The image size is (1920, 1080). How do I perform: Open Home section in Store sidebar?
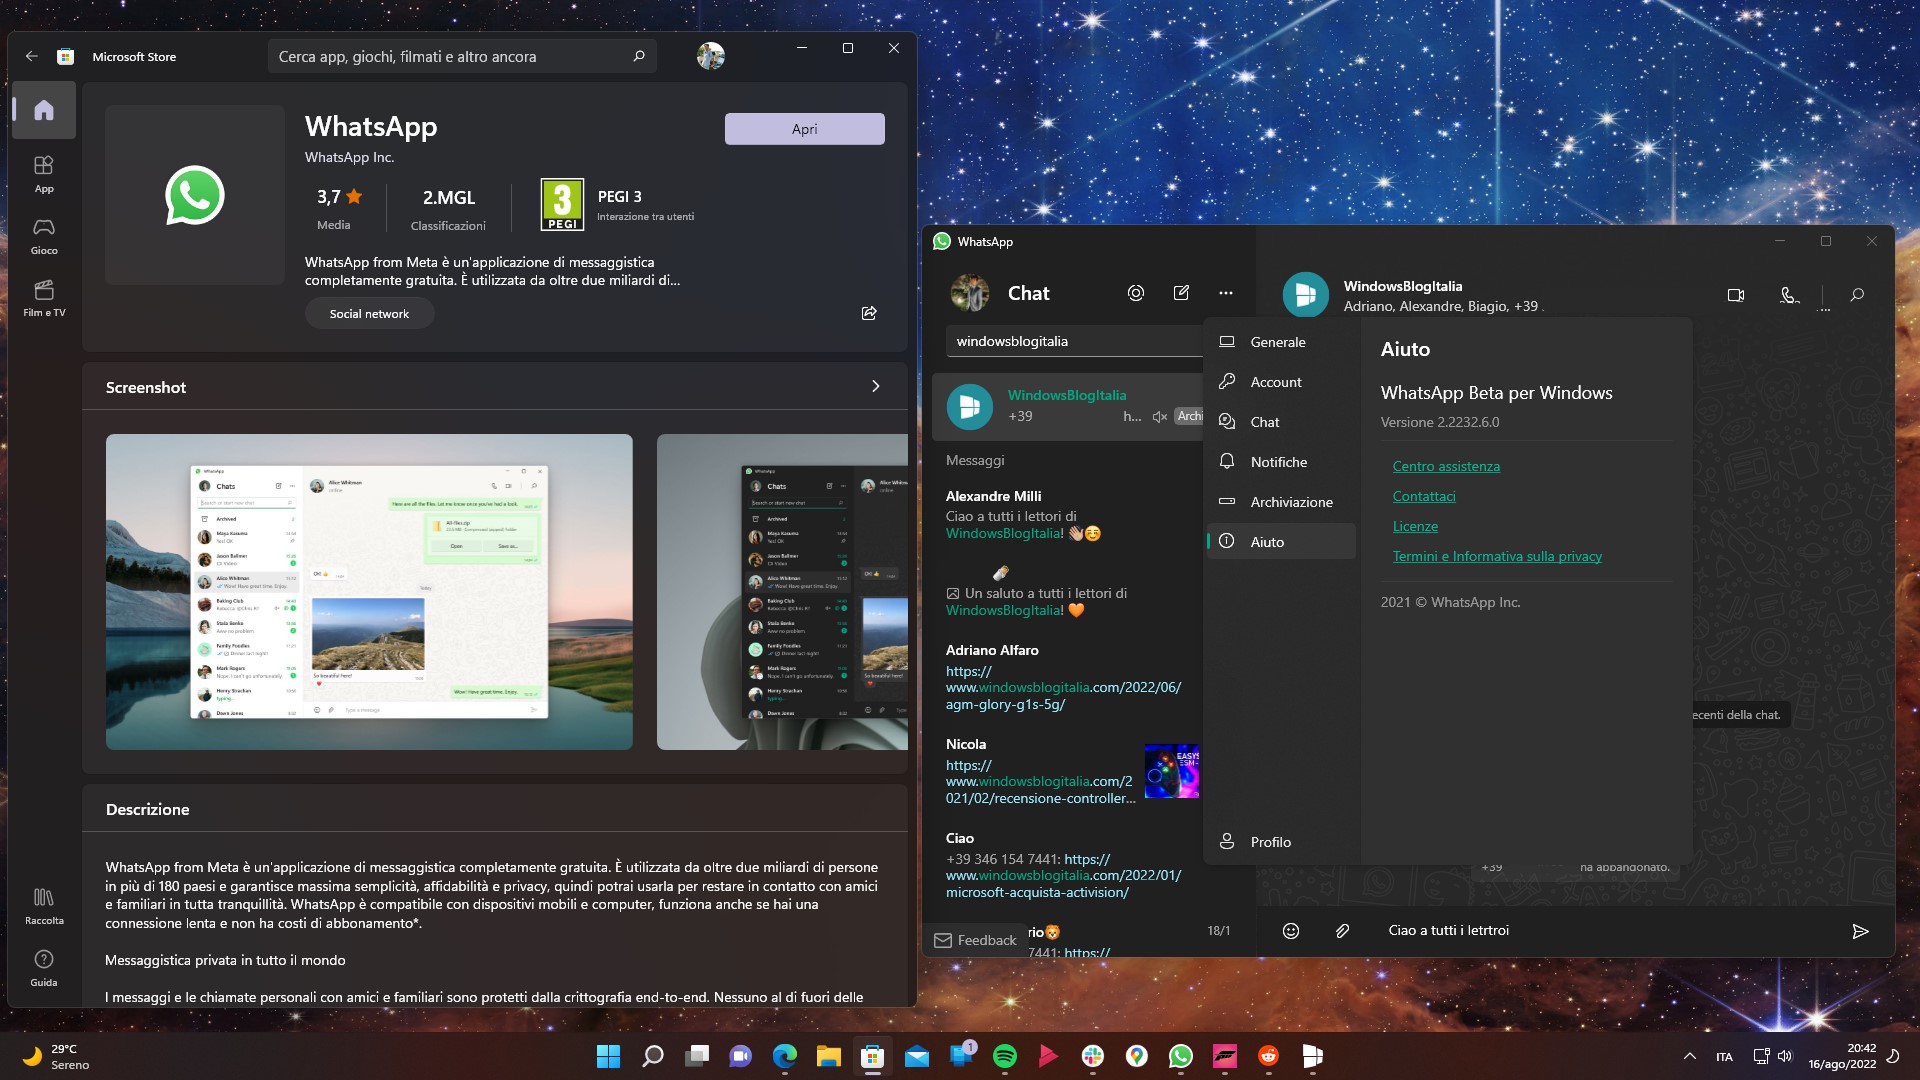pos(44,110)
